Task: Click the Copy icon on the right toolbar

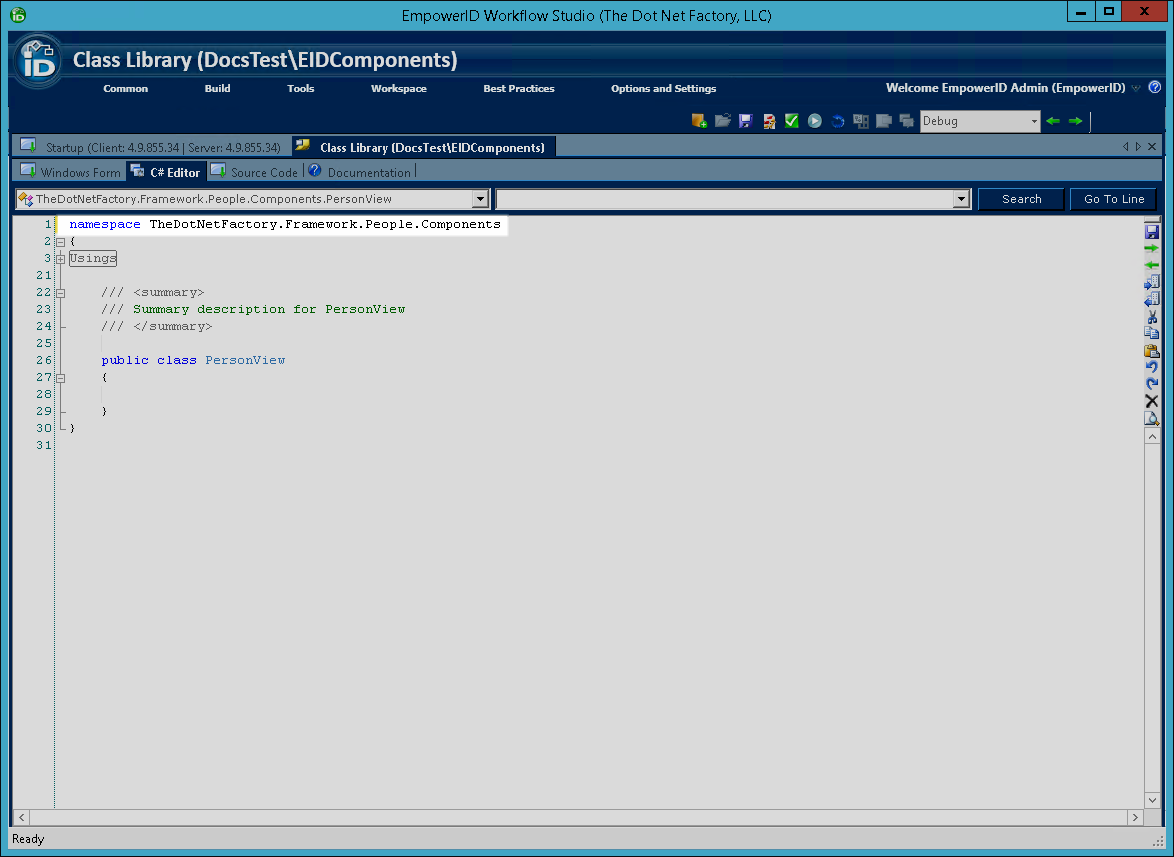Action: pos(1151,333)
